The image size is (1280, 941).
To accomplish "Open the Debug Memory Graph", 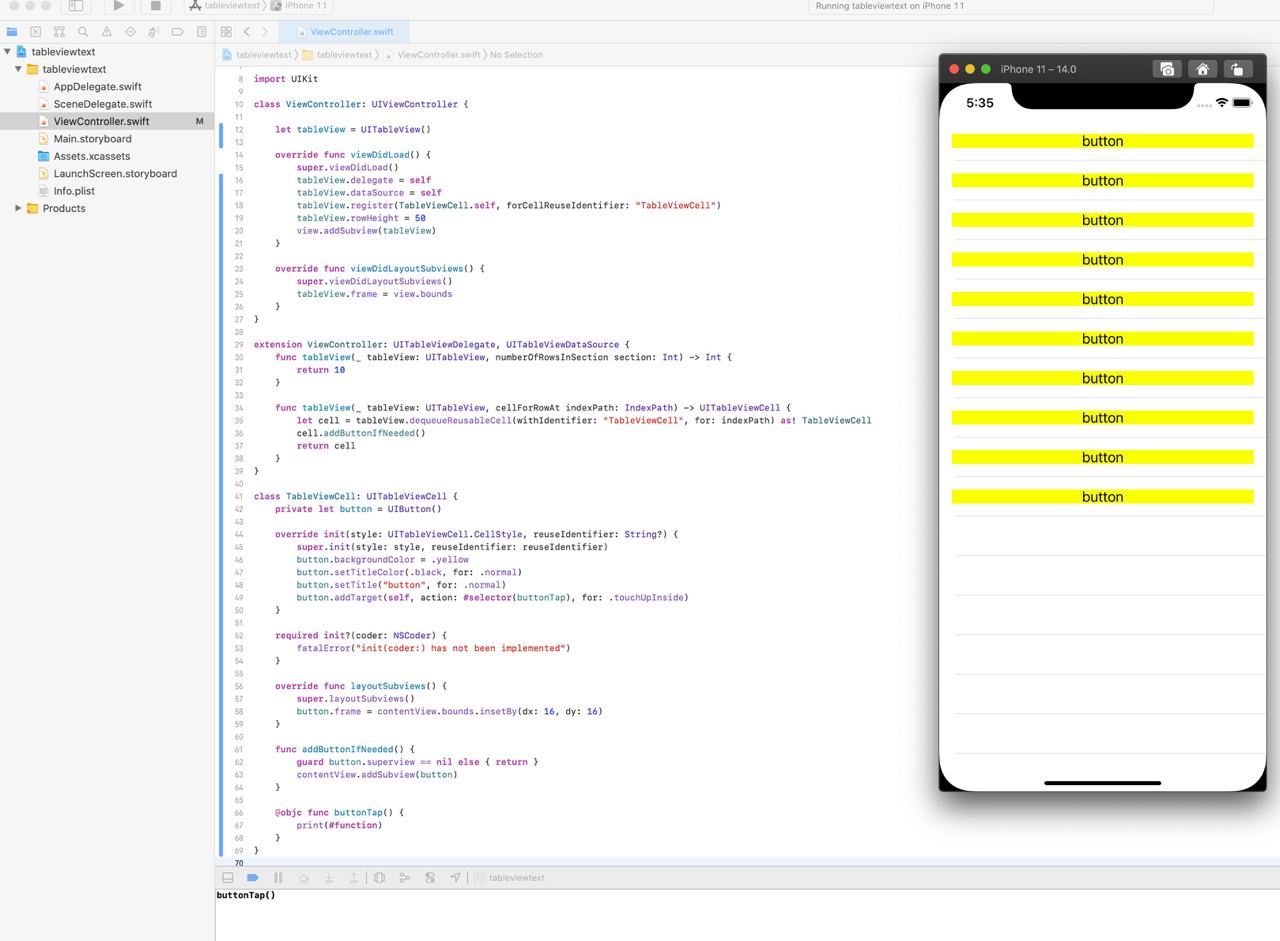I will click(x=405, y=878).
